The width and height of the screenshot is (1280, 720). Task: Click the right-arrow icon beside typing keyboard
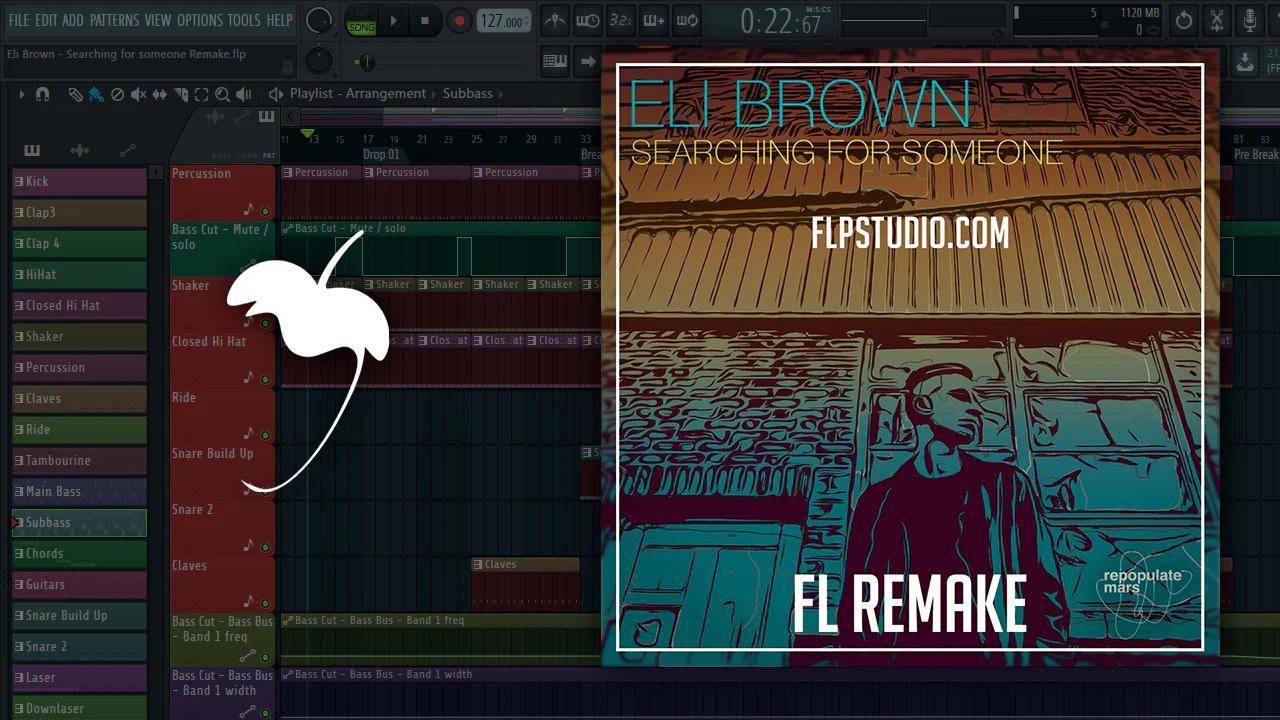click(588, 62)
